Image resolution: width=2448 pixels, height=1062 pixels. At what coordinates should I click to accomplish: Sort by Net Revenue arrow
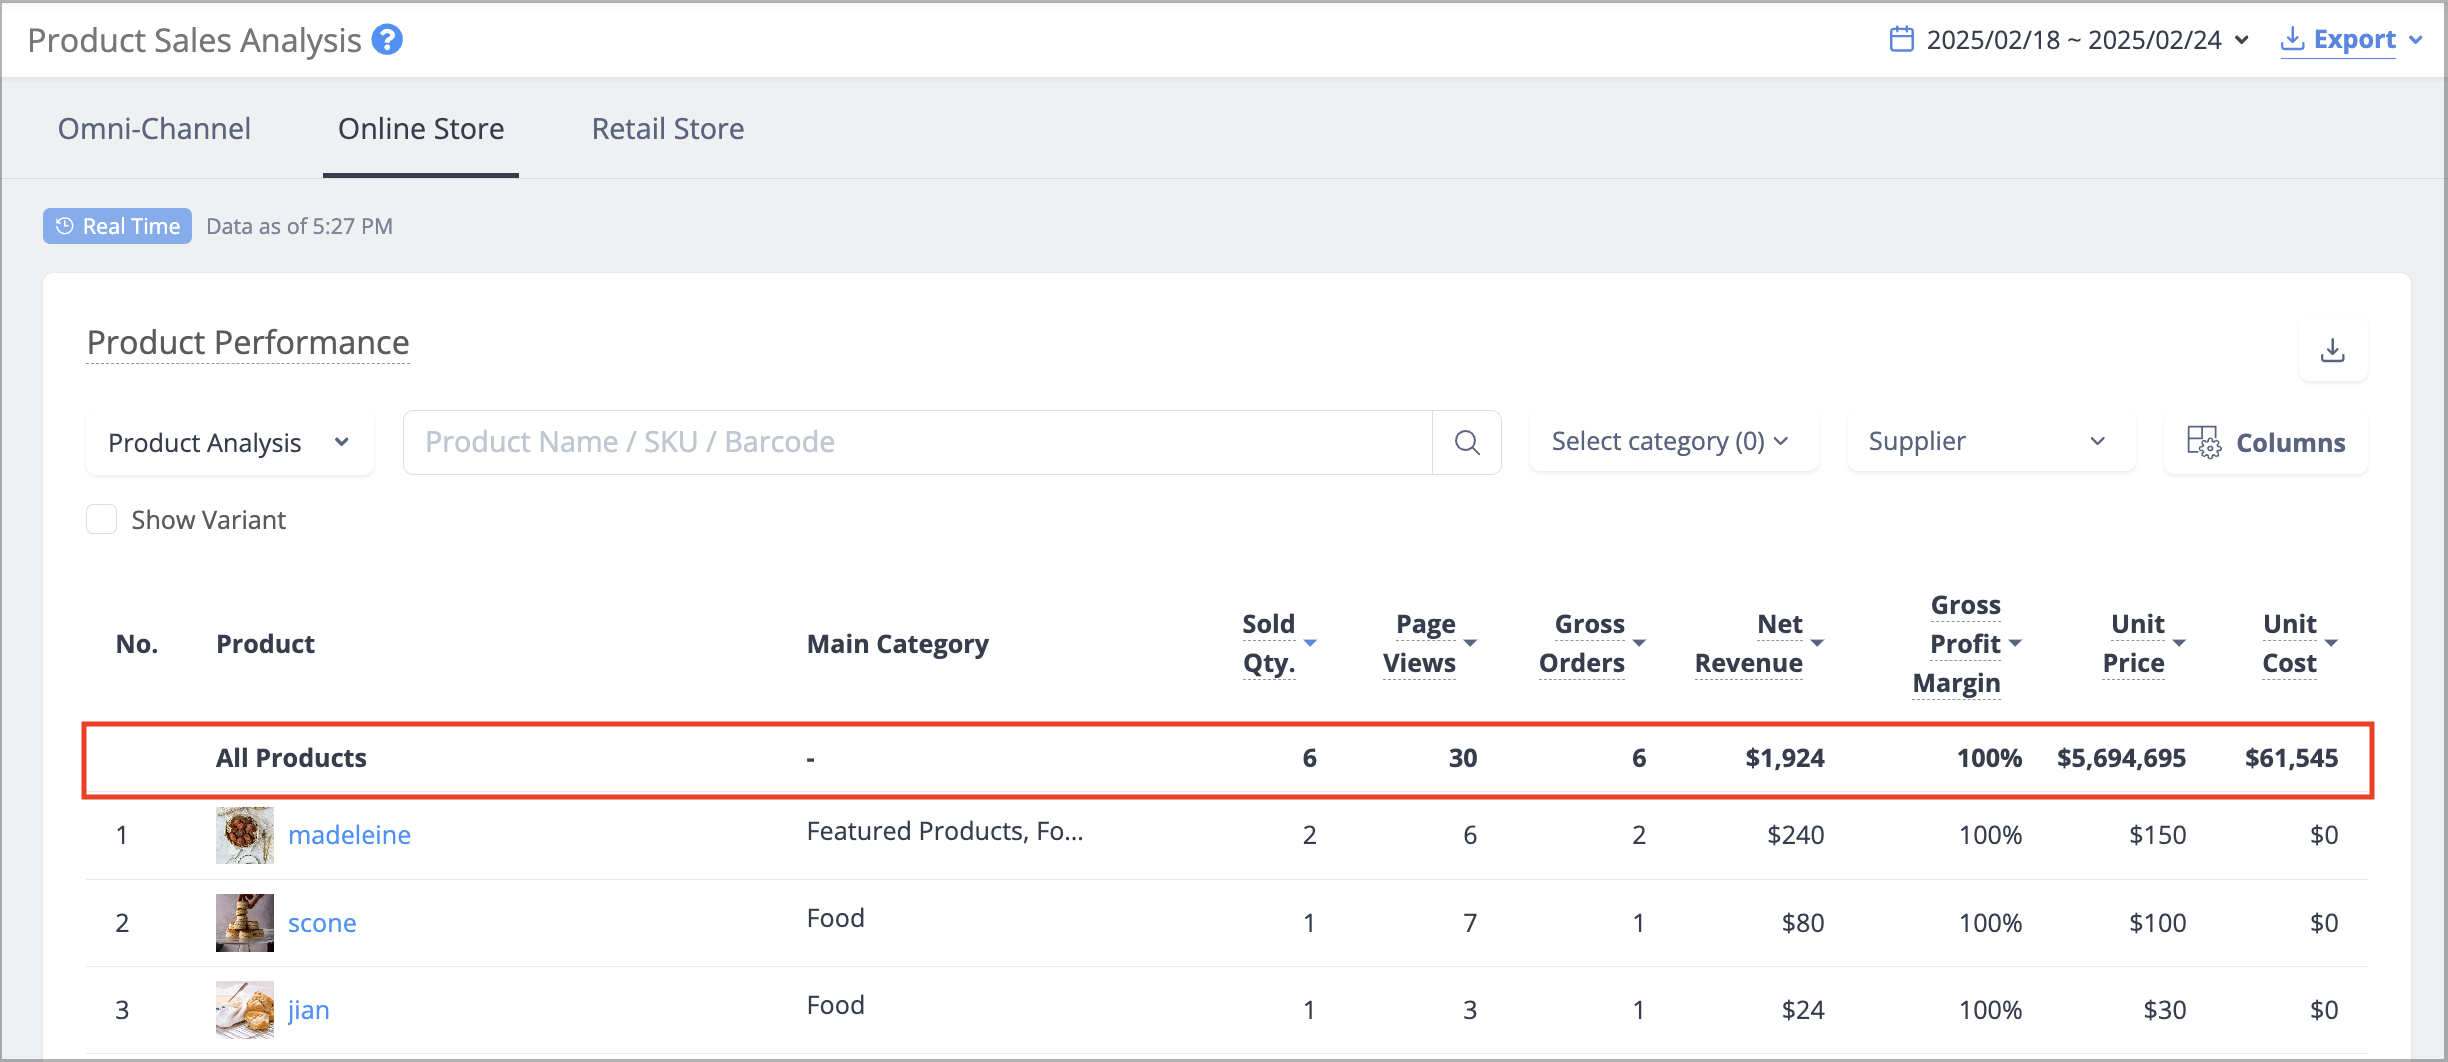[x=1817, y=643]
